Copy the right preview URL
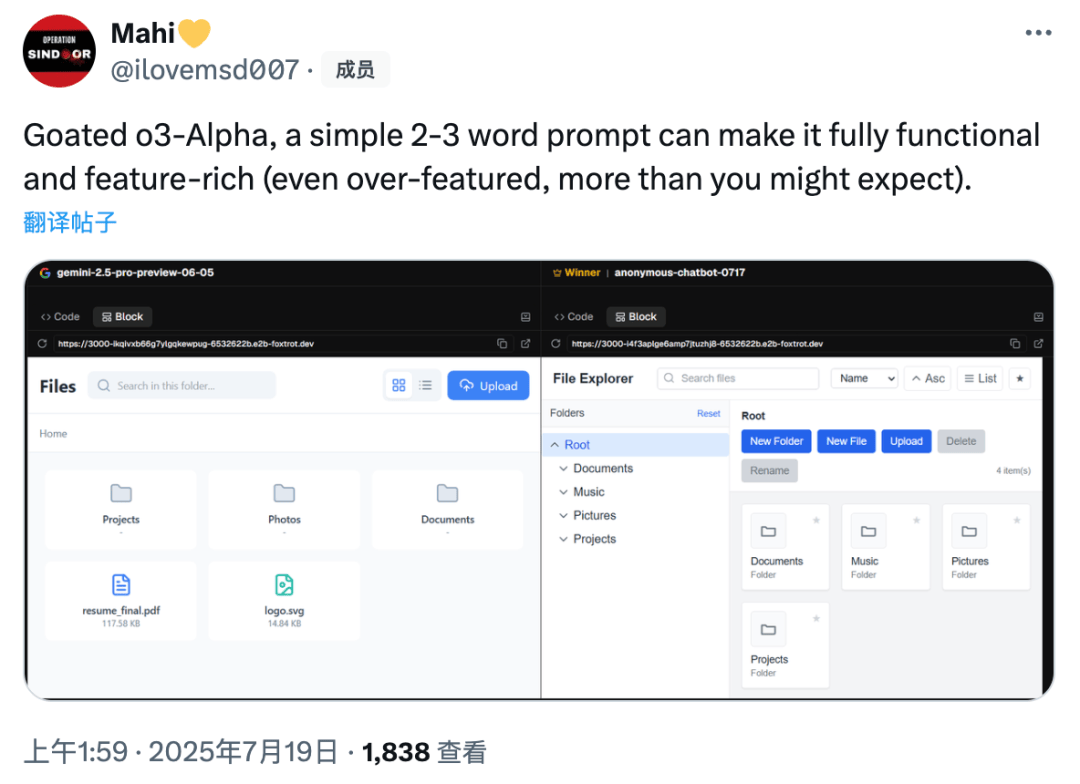The image size is (1080, 784). pyautogui.click(x=1015, y=343)
